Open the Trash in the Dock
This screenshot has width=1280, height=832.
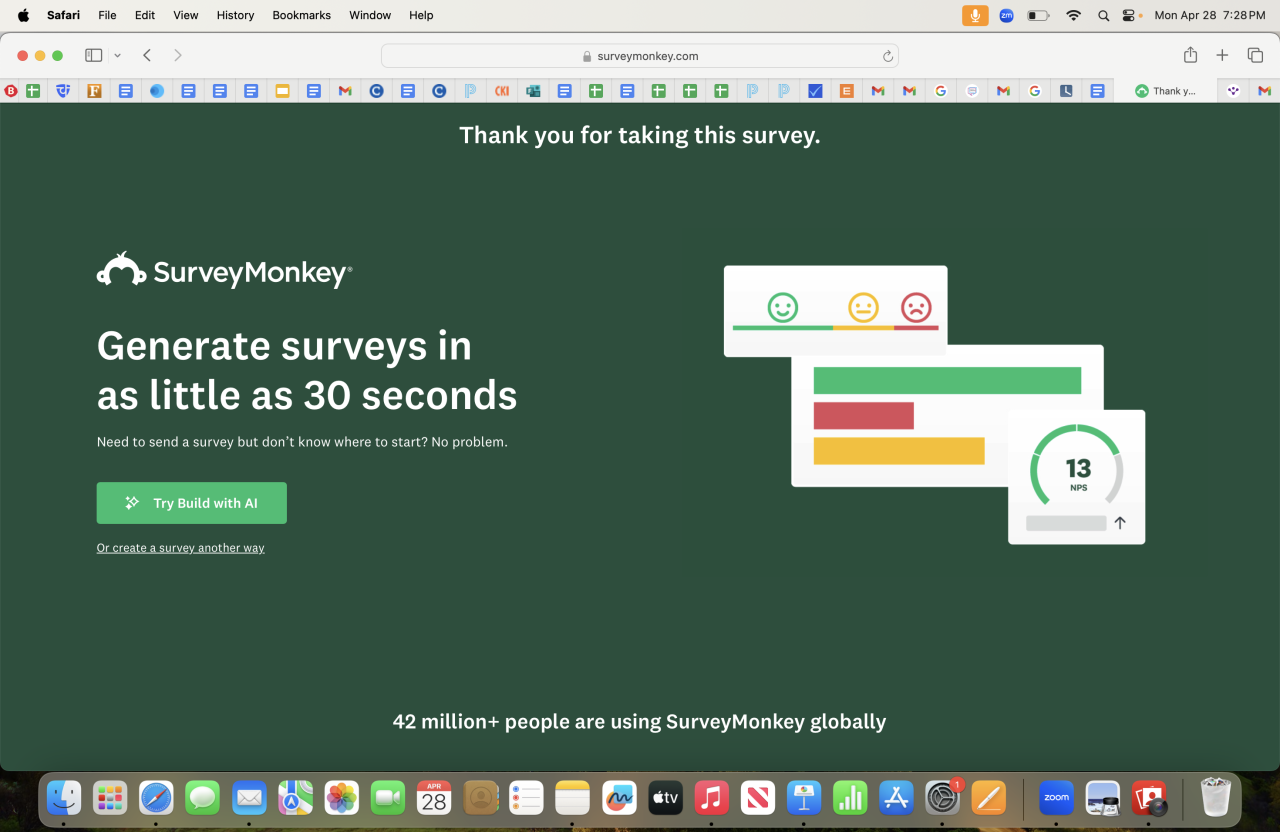(1215, 798)
